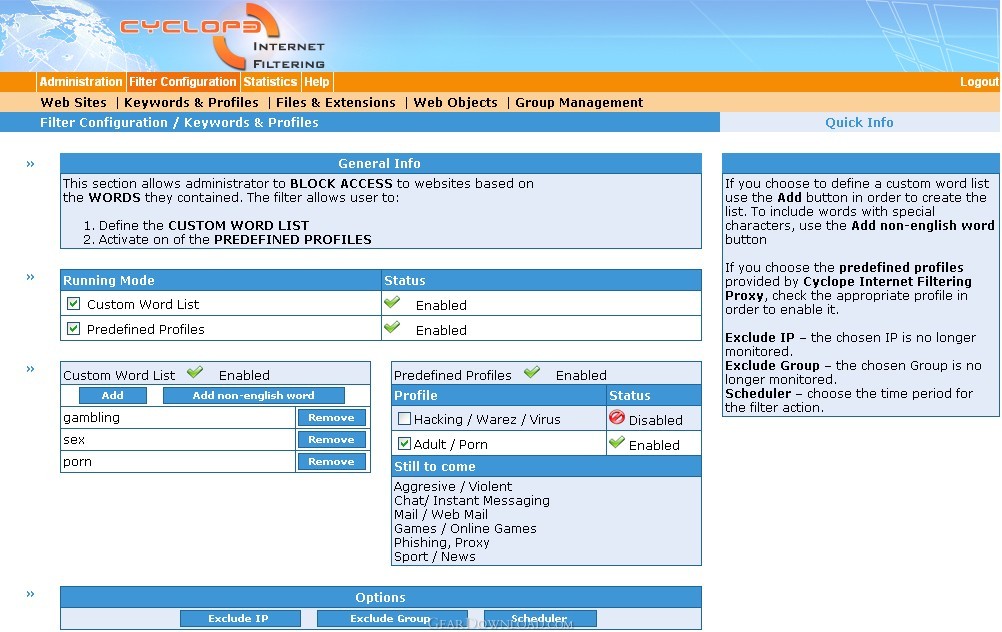Click green check in Predefined Profiles status row
This screenshot has height=632, width=1002.
[x=392, y=327]
